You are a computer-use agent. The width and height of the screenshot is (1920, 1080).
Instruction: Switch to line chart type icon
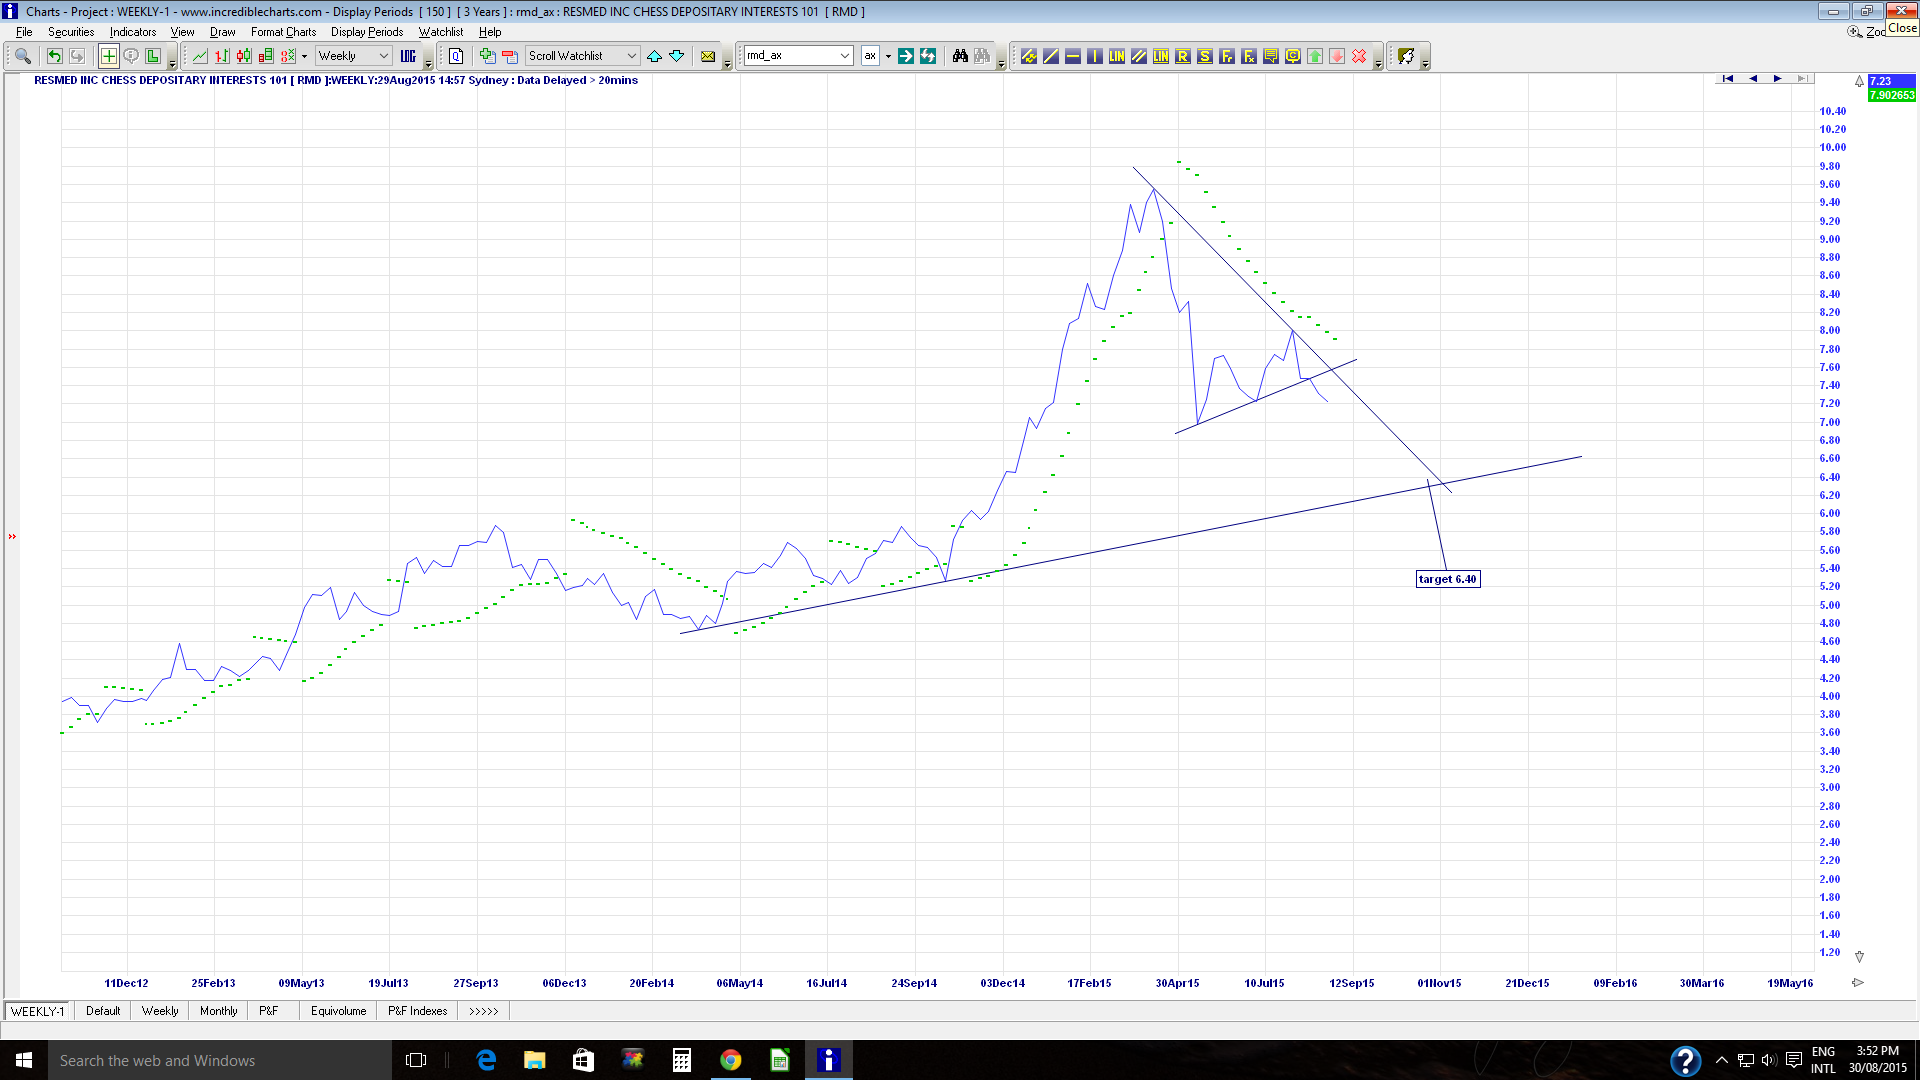click(x=200, y=56)
